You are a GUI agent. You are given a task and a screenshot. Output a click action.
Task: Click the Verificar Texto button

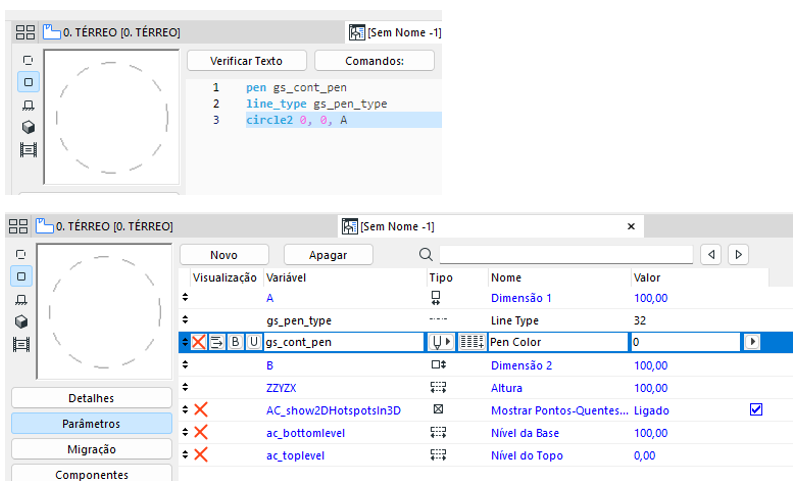[246, 61]
